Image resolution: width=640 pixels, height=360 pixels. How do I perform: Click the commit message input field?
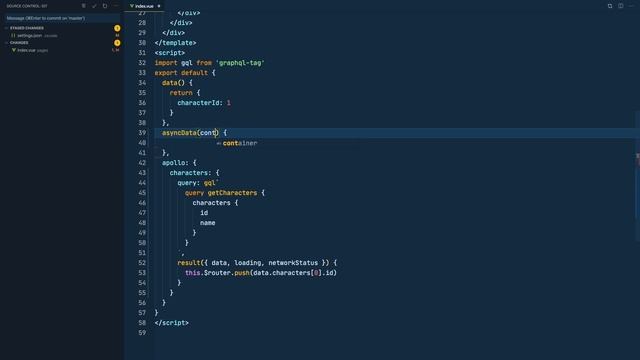(62, 18)
